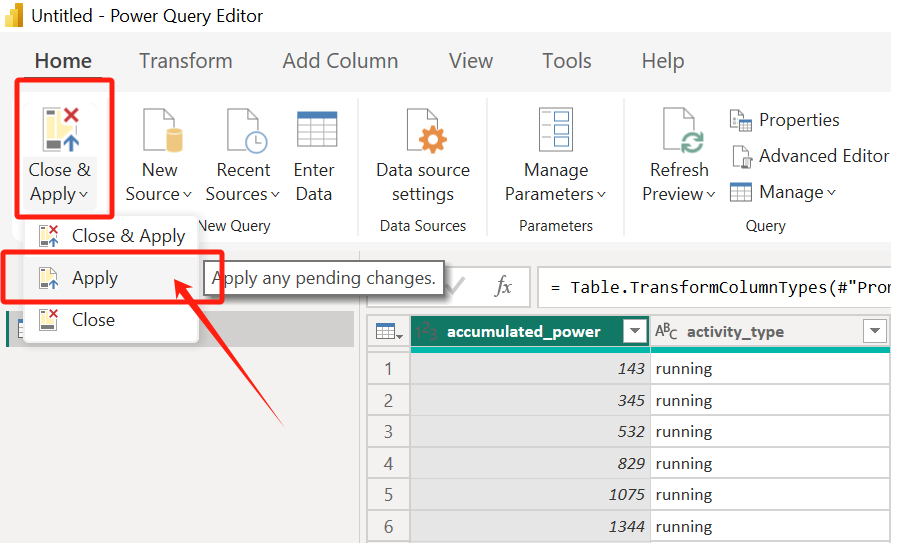Screen dimensions: 898x547
Task: Click the ABC data type icon of activity_type
Action: [x=666, y=332]
